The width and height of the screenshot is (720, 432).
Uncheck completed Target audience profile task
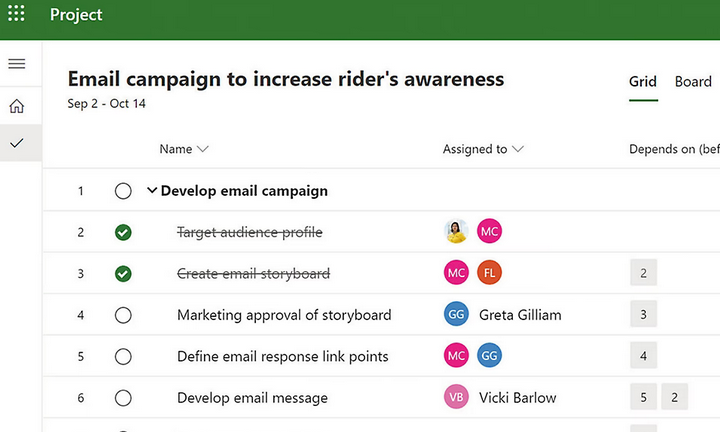pyautogui.click(x=123, y=232)
